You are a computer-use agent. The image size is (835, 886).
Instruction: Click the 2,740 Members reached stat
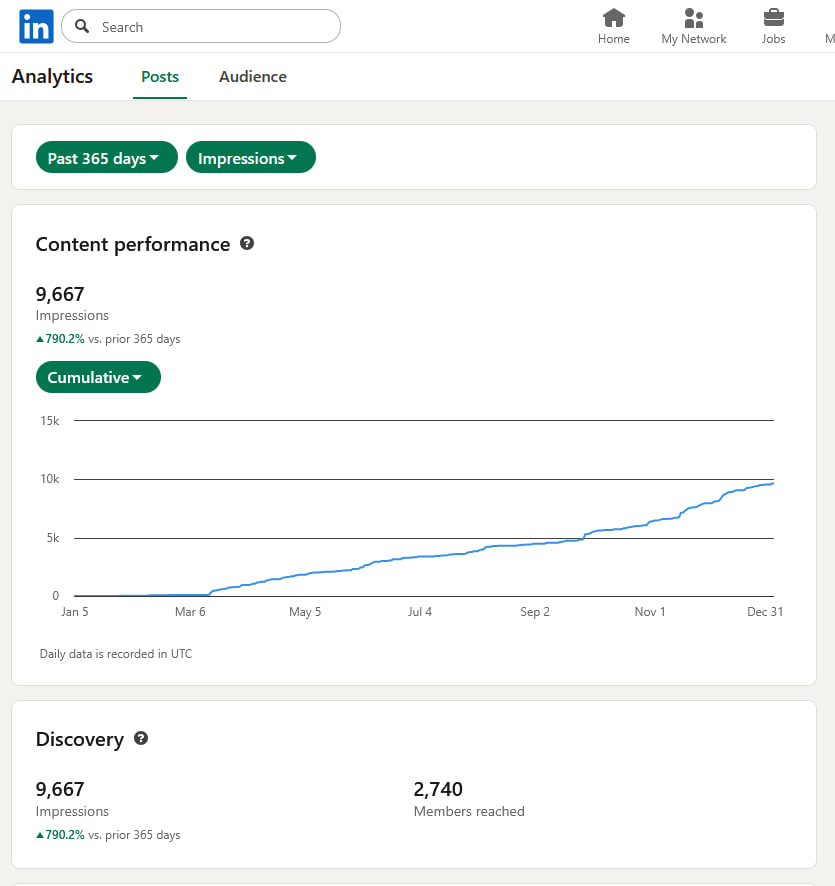(x=438, y=790)
